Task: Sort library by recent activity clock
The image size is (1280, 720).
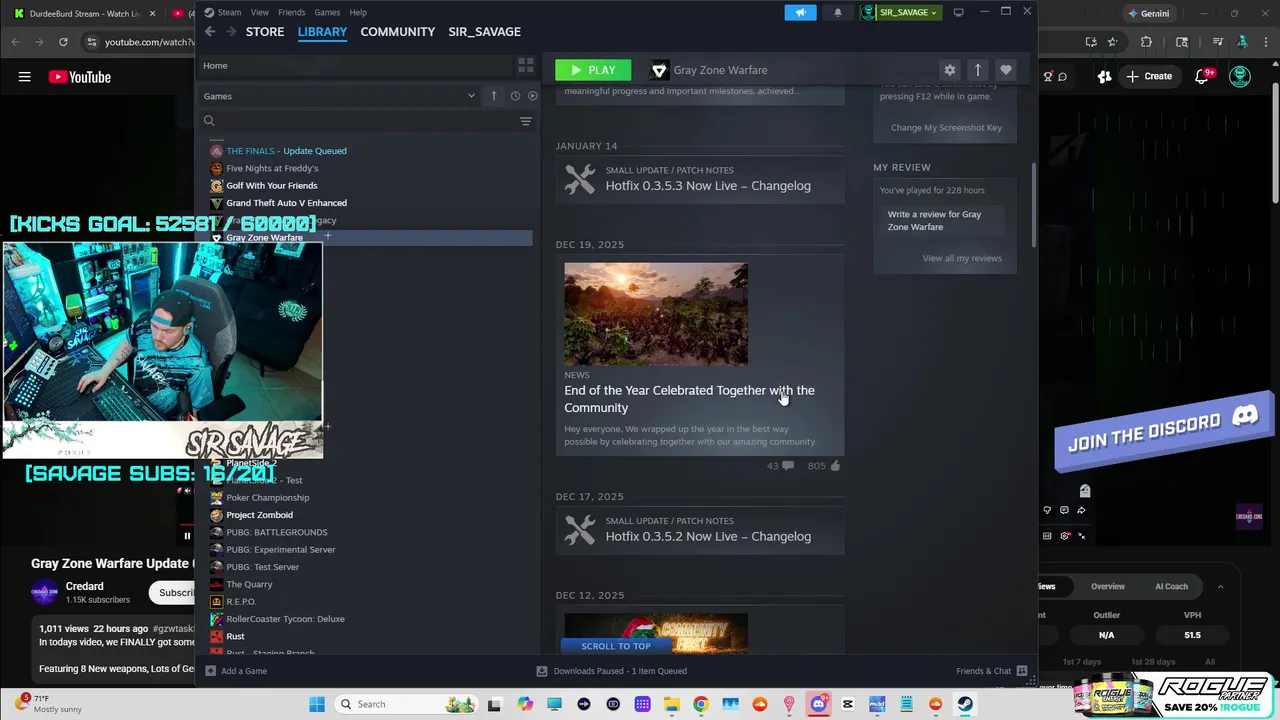Action: click(515, 96)
